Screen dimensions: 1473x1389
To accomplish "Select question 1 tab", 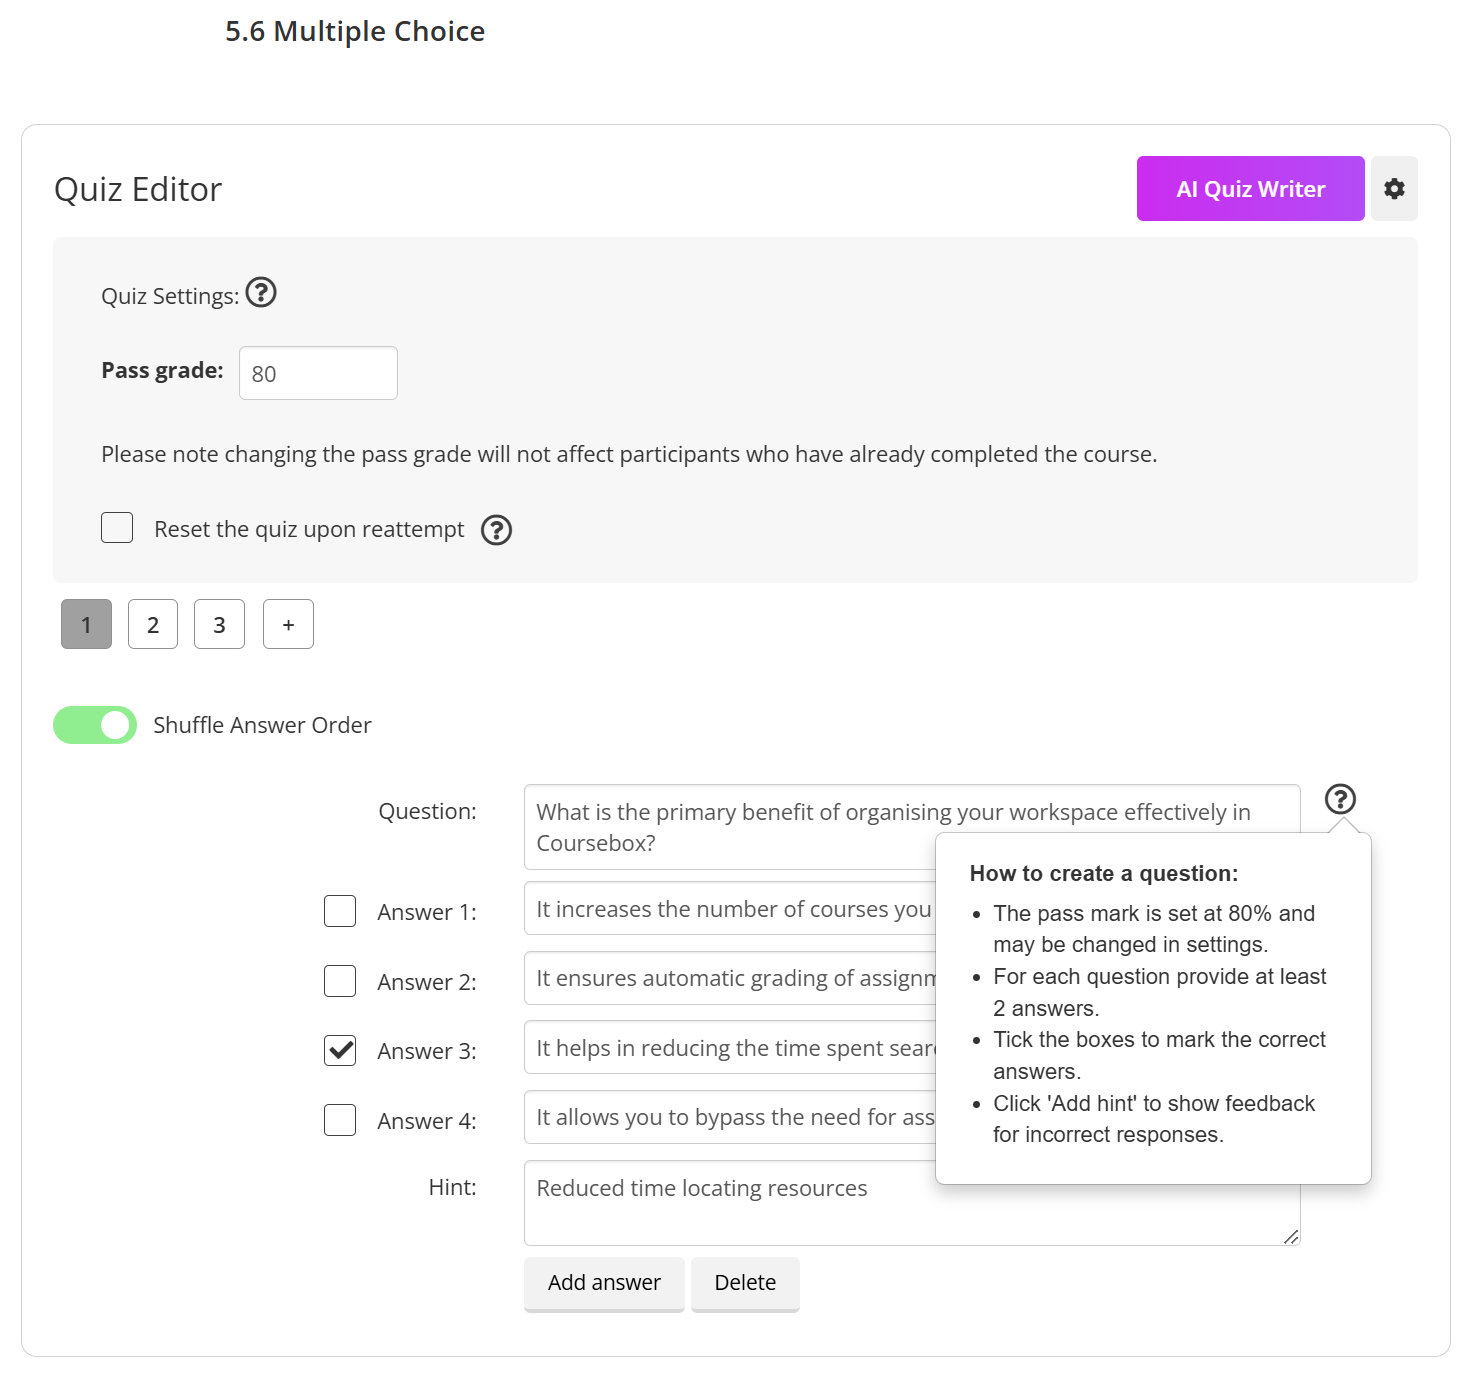I will point(86,625).
